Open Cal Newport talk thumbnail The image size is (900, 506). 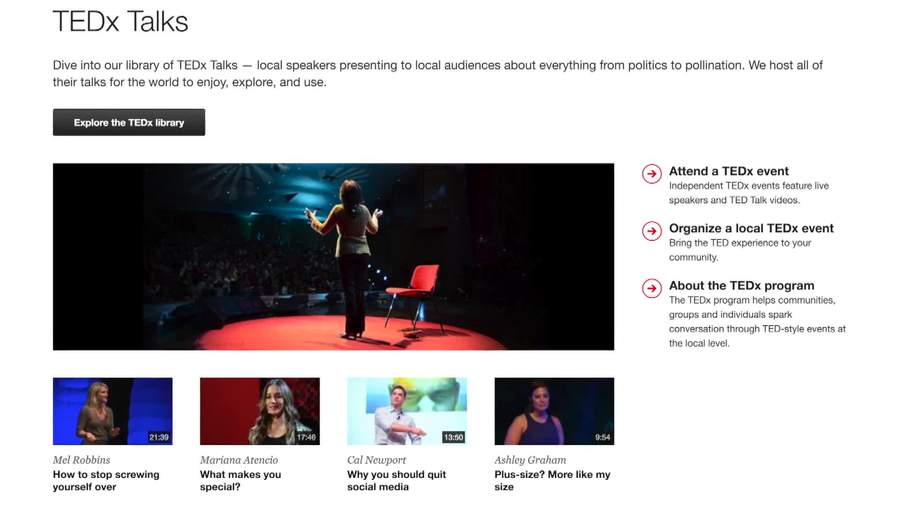[406, 410]
